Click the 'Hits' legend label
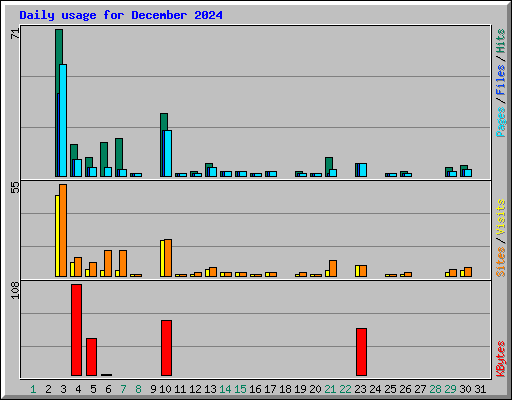 tap(500, 41)
